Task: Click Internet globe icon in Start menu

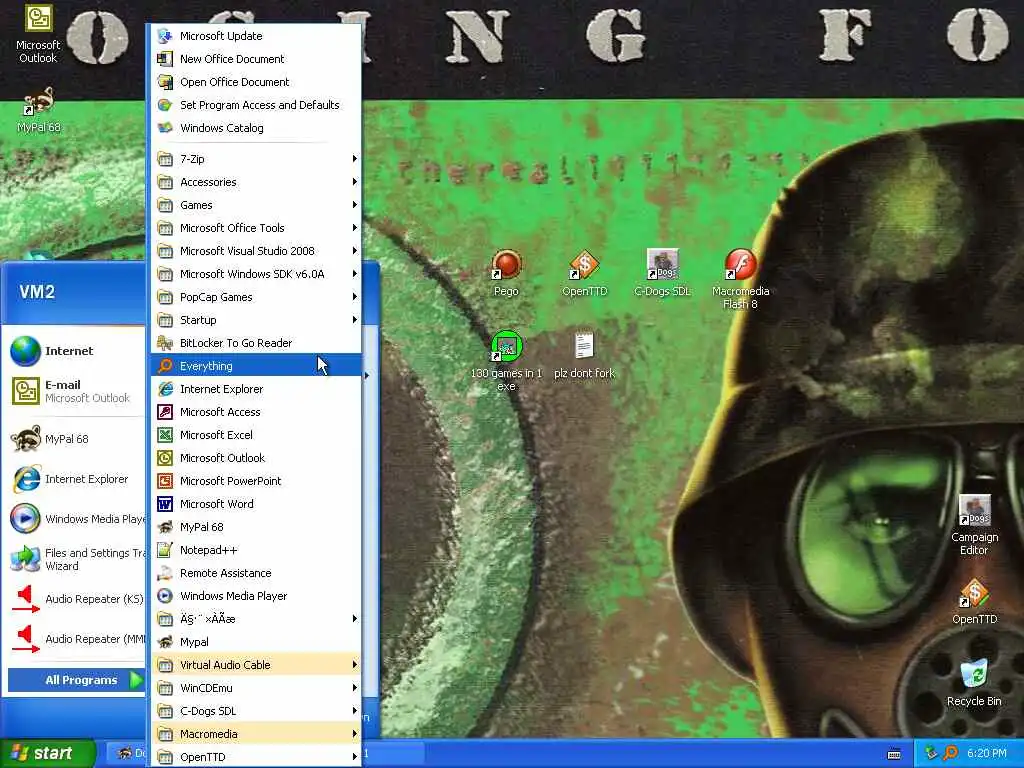Action: pyautogui.click(x=25, y=351)
